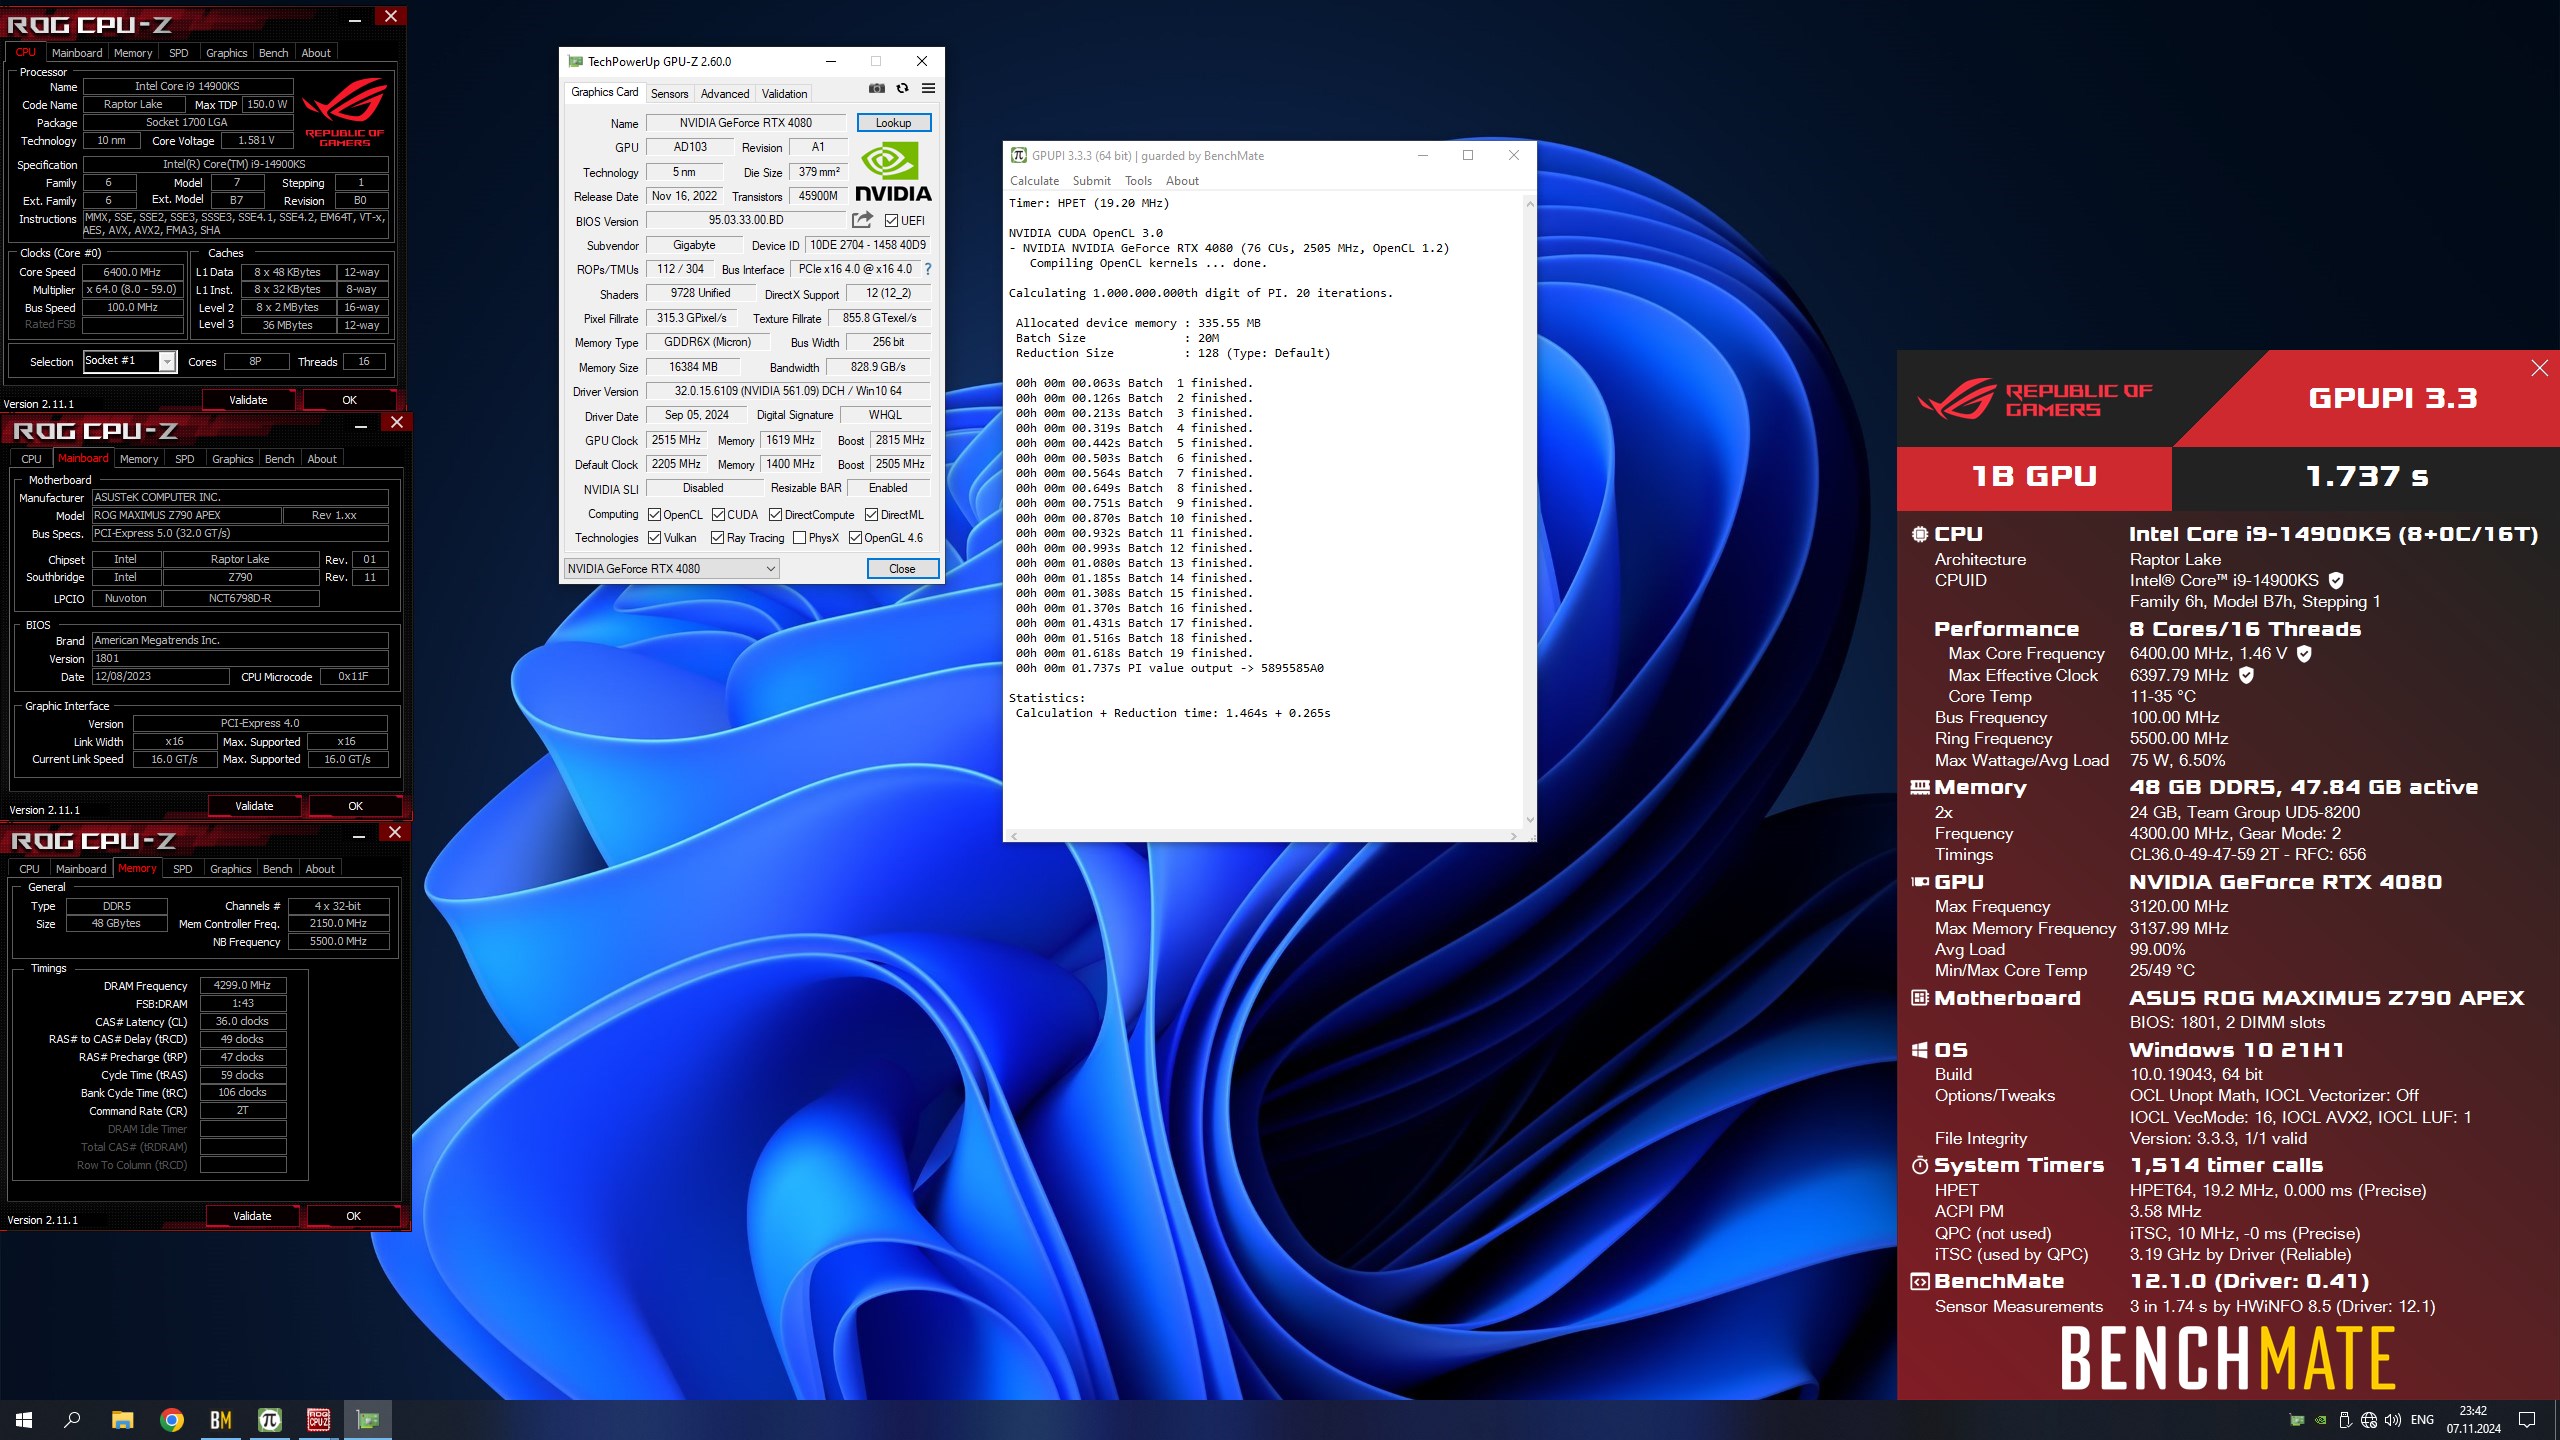Switch to the Advanced tab in GPU-Z

point(725,94)
